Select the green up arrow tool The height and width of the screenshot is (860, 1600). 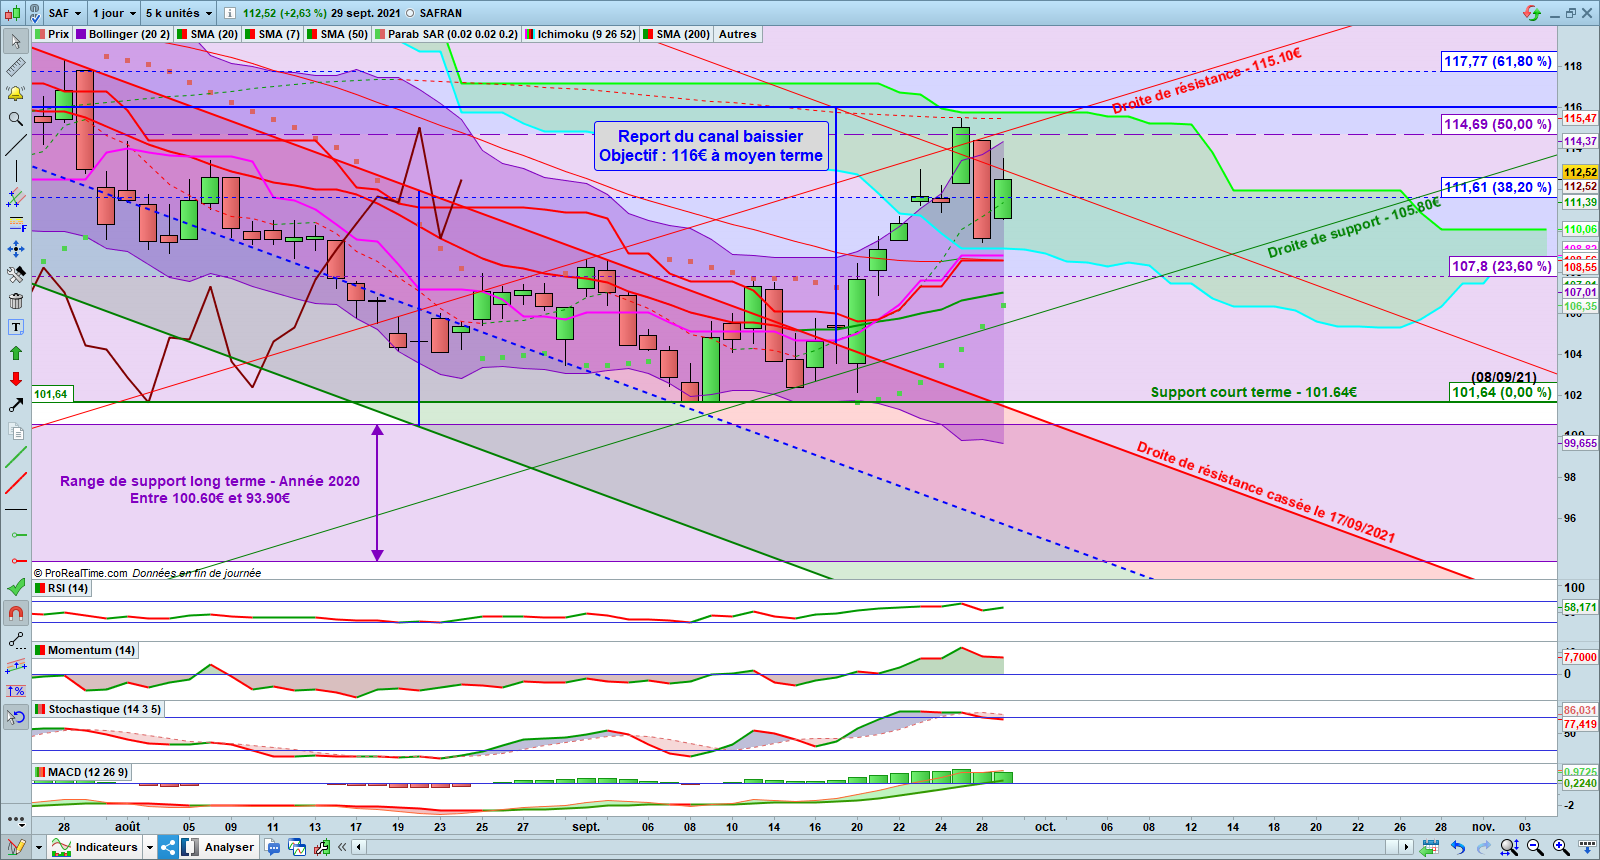pos(16,353)
